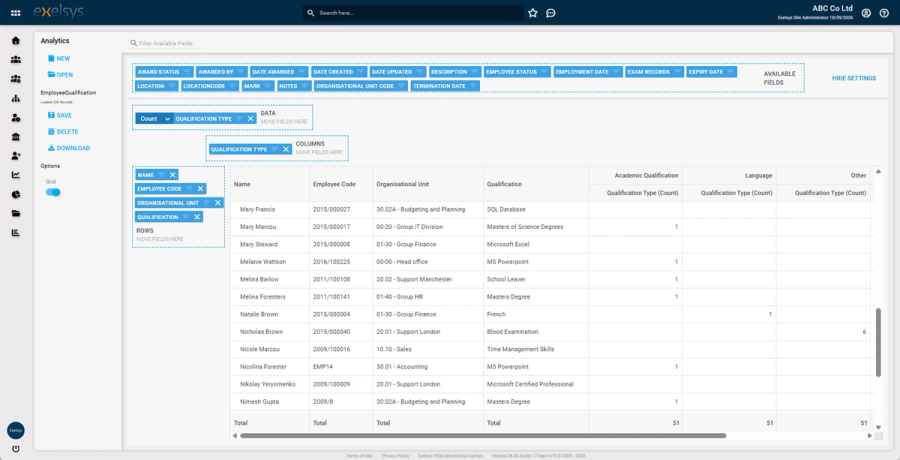The width and height of the screenshot is (900, 460).
Task: Filter the Expiry Date field
Action: point(730,72)
